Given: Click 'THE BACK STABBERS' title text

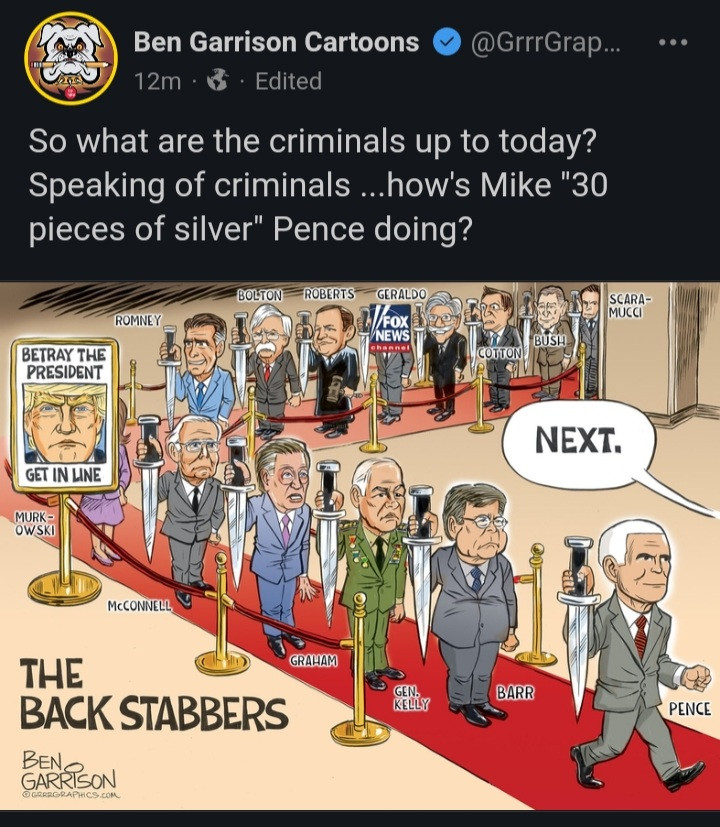Looking at the screenshot, I should click(153, 694).
